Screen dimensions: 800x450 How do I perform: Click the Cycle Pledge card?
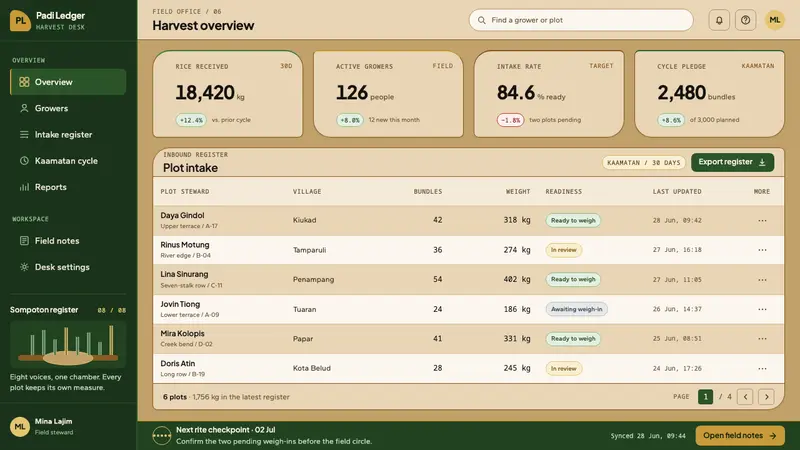pyautogui.click(x=709, y=94)
